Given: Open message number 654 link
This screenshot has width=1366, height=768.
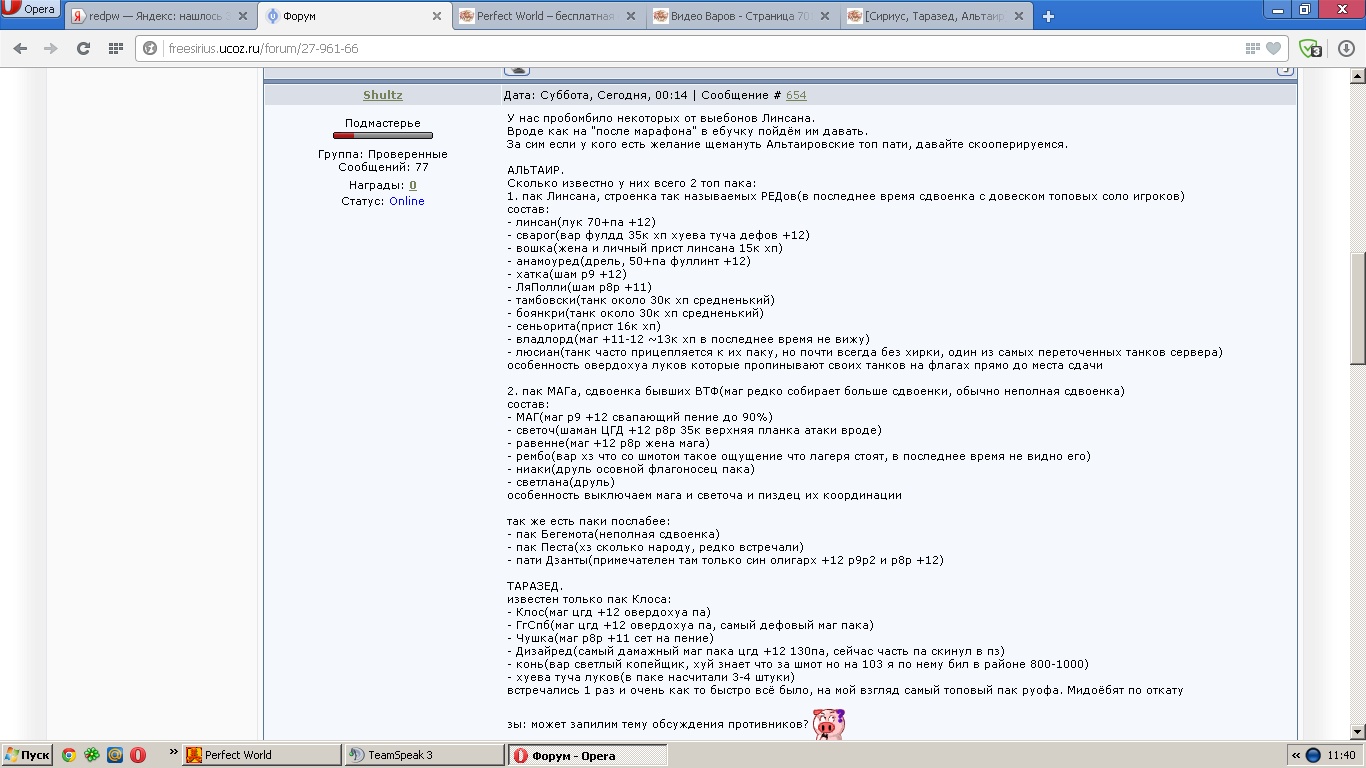Looking at the screenshot, I should (796, 95).
